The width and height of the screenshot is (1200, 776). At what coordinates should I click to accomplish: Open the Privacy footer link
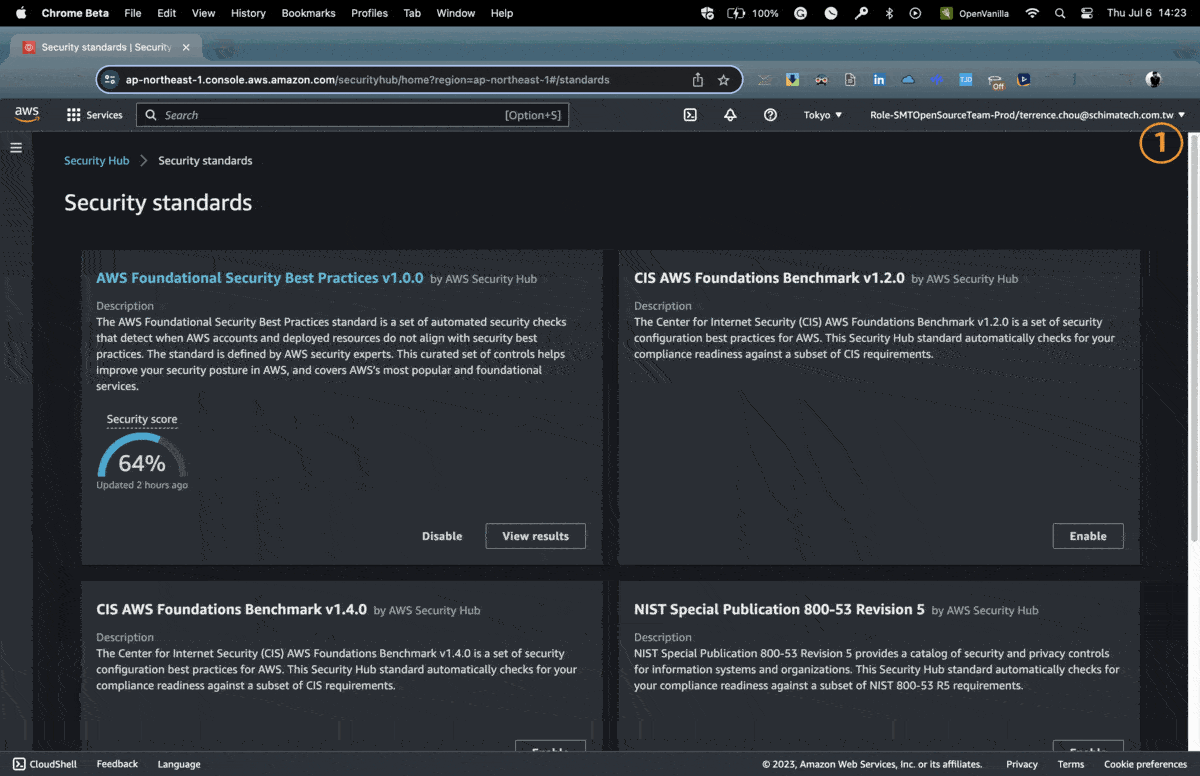[x=1022, y=764]
